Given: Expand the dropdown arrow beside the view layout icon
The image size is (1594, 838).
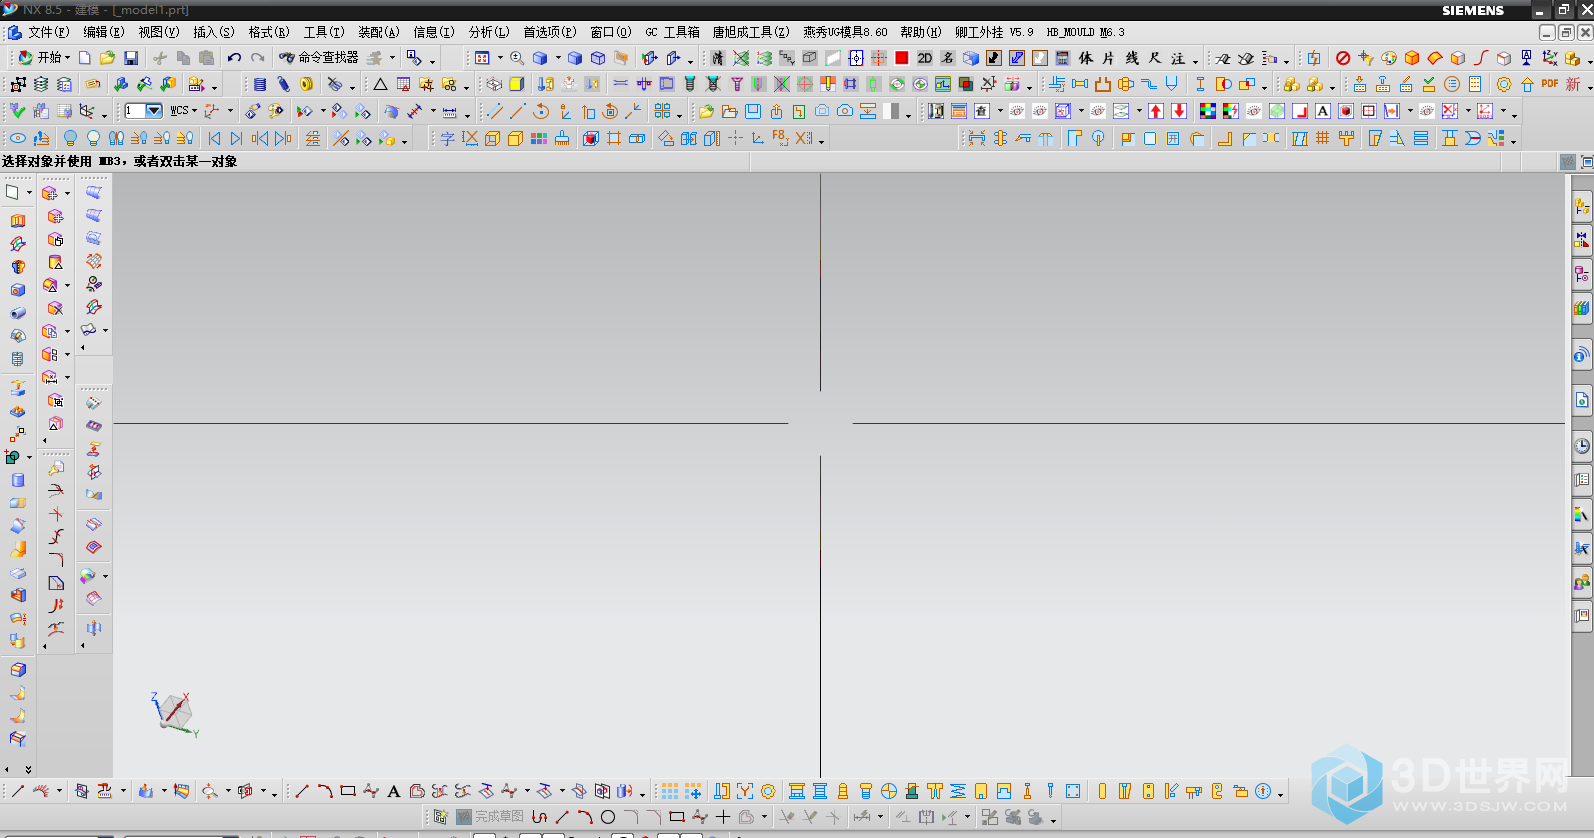Looking at the screenshot, I should pyautogui.click(x=500, y=58).
